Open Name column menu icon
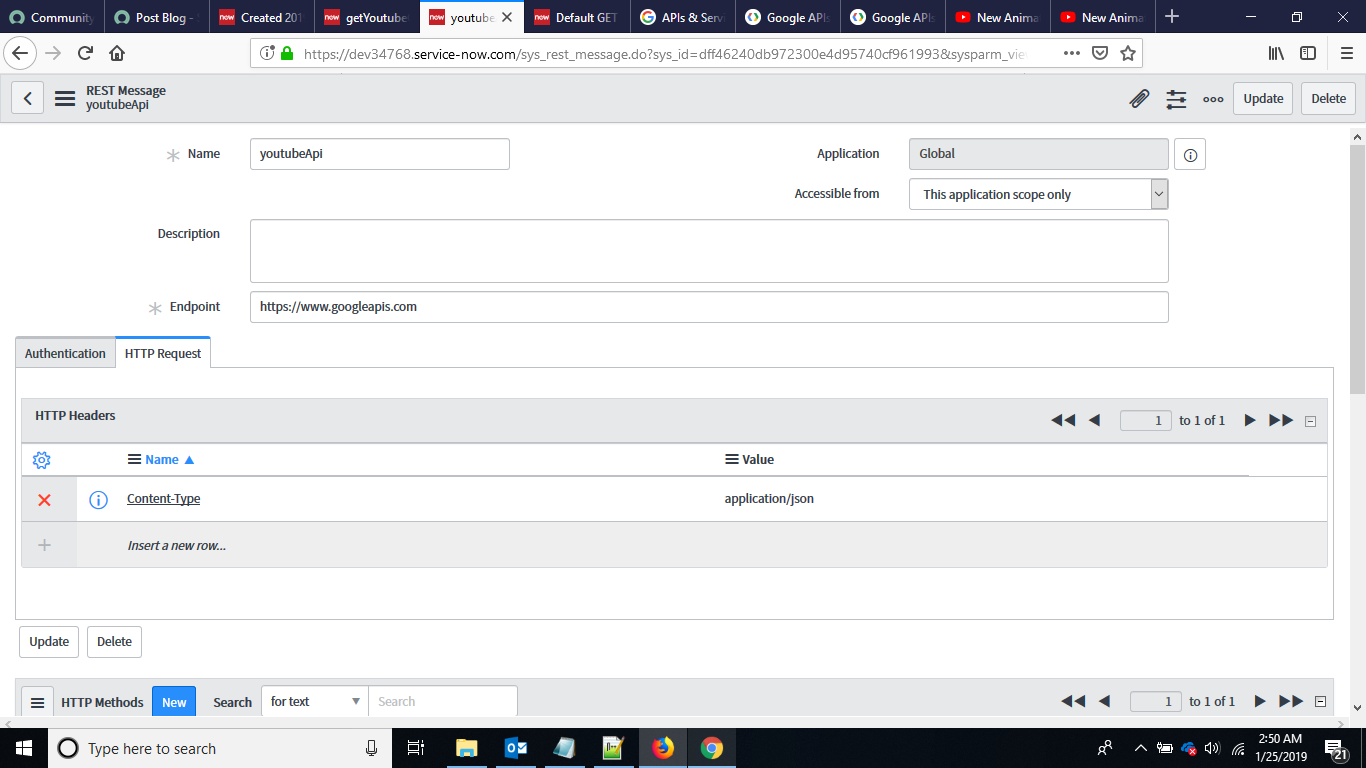 click(134, 460)
